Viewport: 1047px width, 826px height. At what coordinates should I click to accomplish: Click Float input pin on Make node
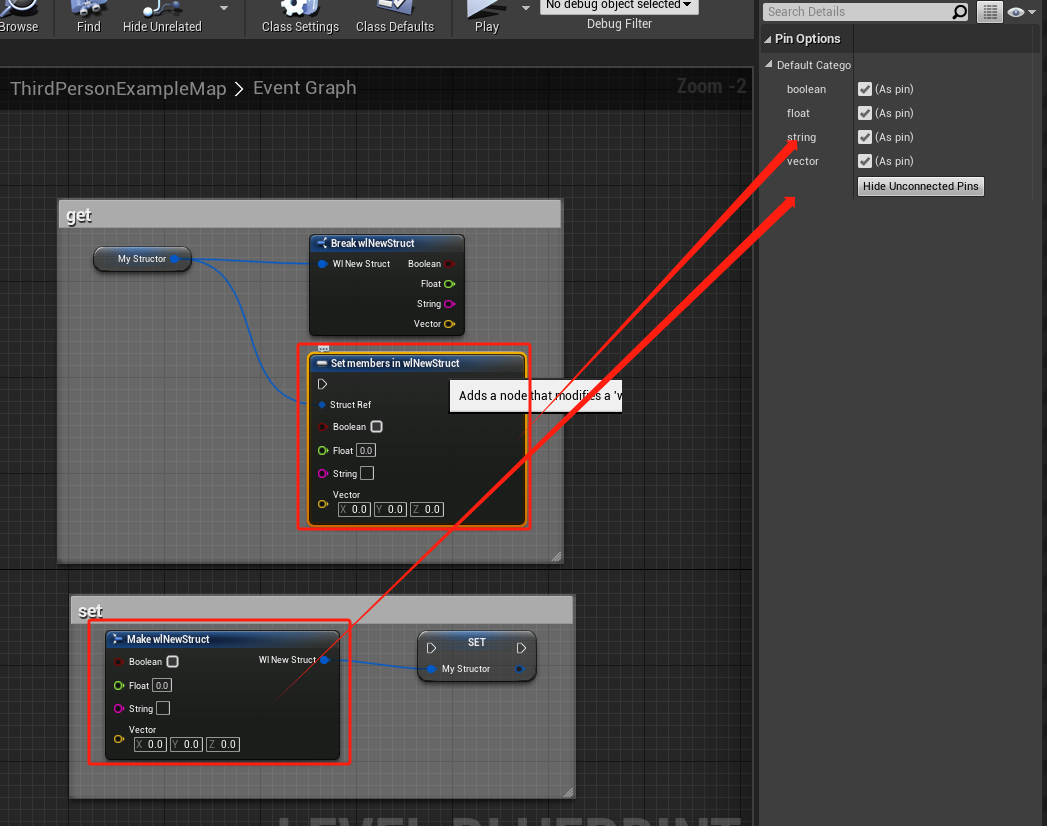(x=119, y=686)
